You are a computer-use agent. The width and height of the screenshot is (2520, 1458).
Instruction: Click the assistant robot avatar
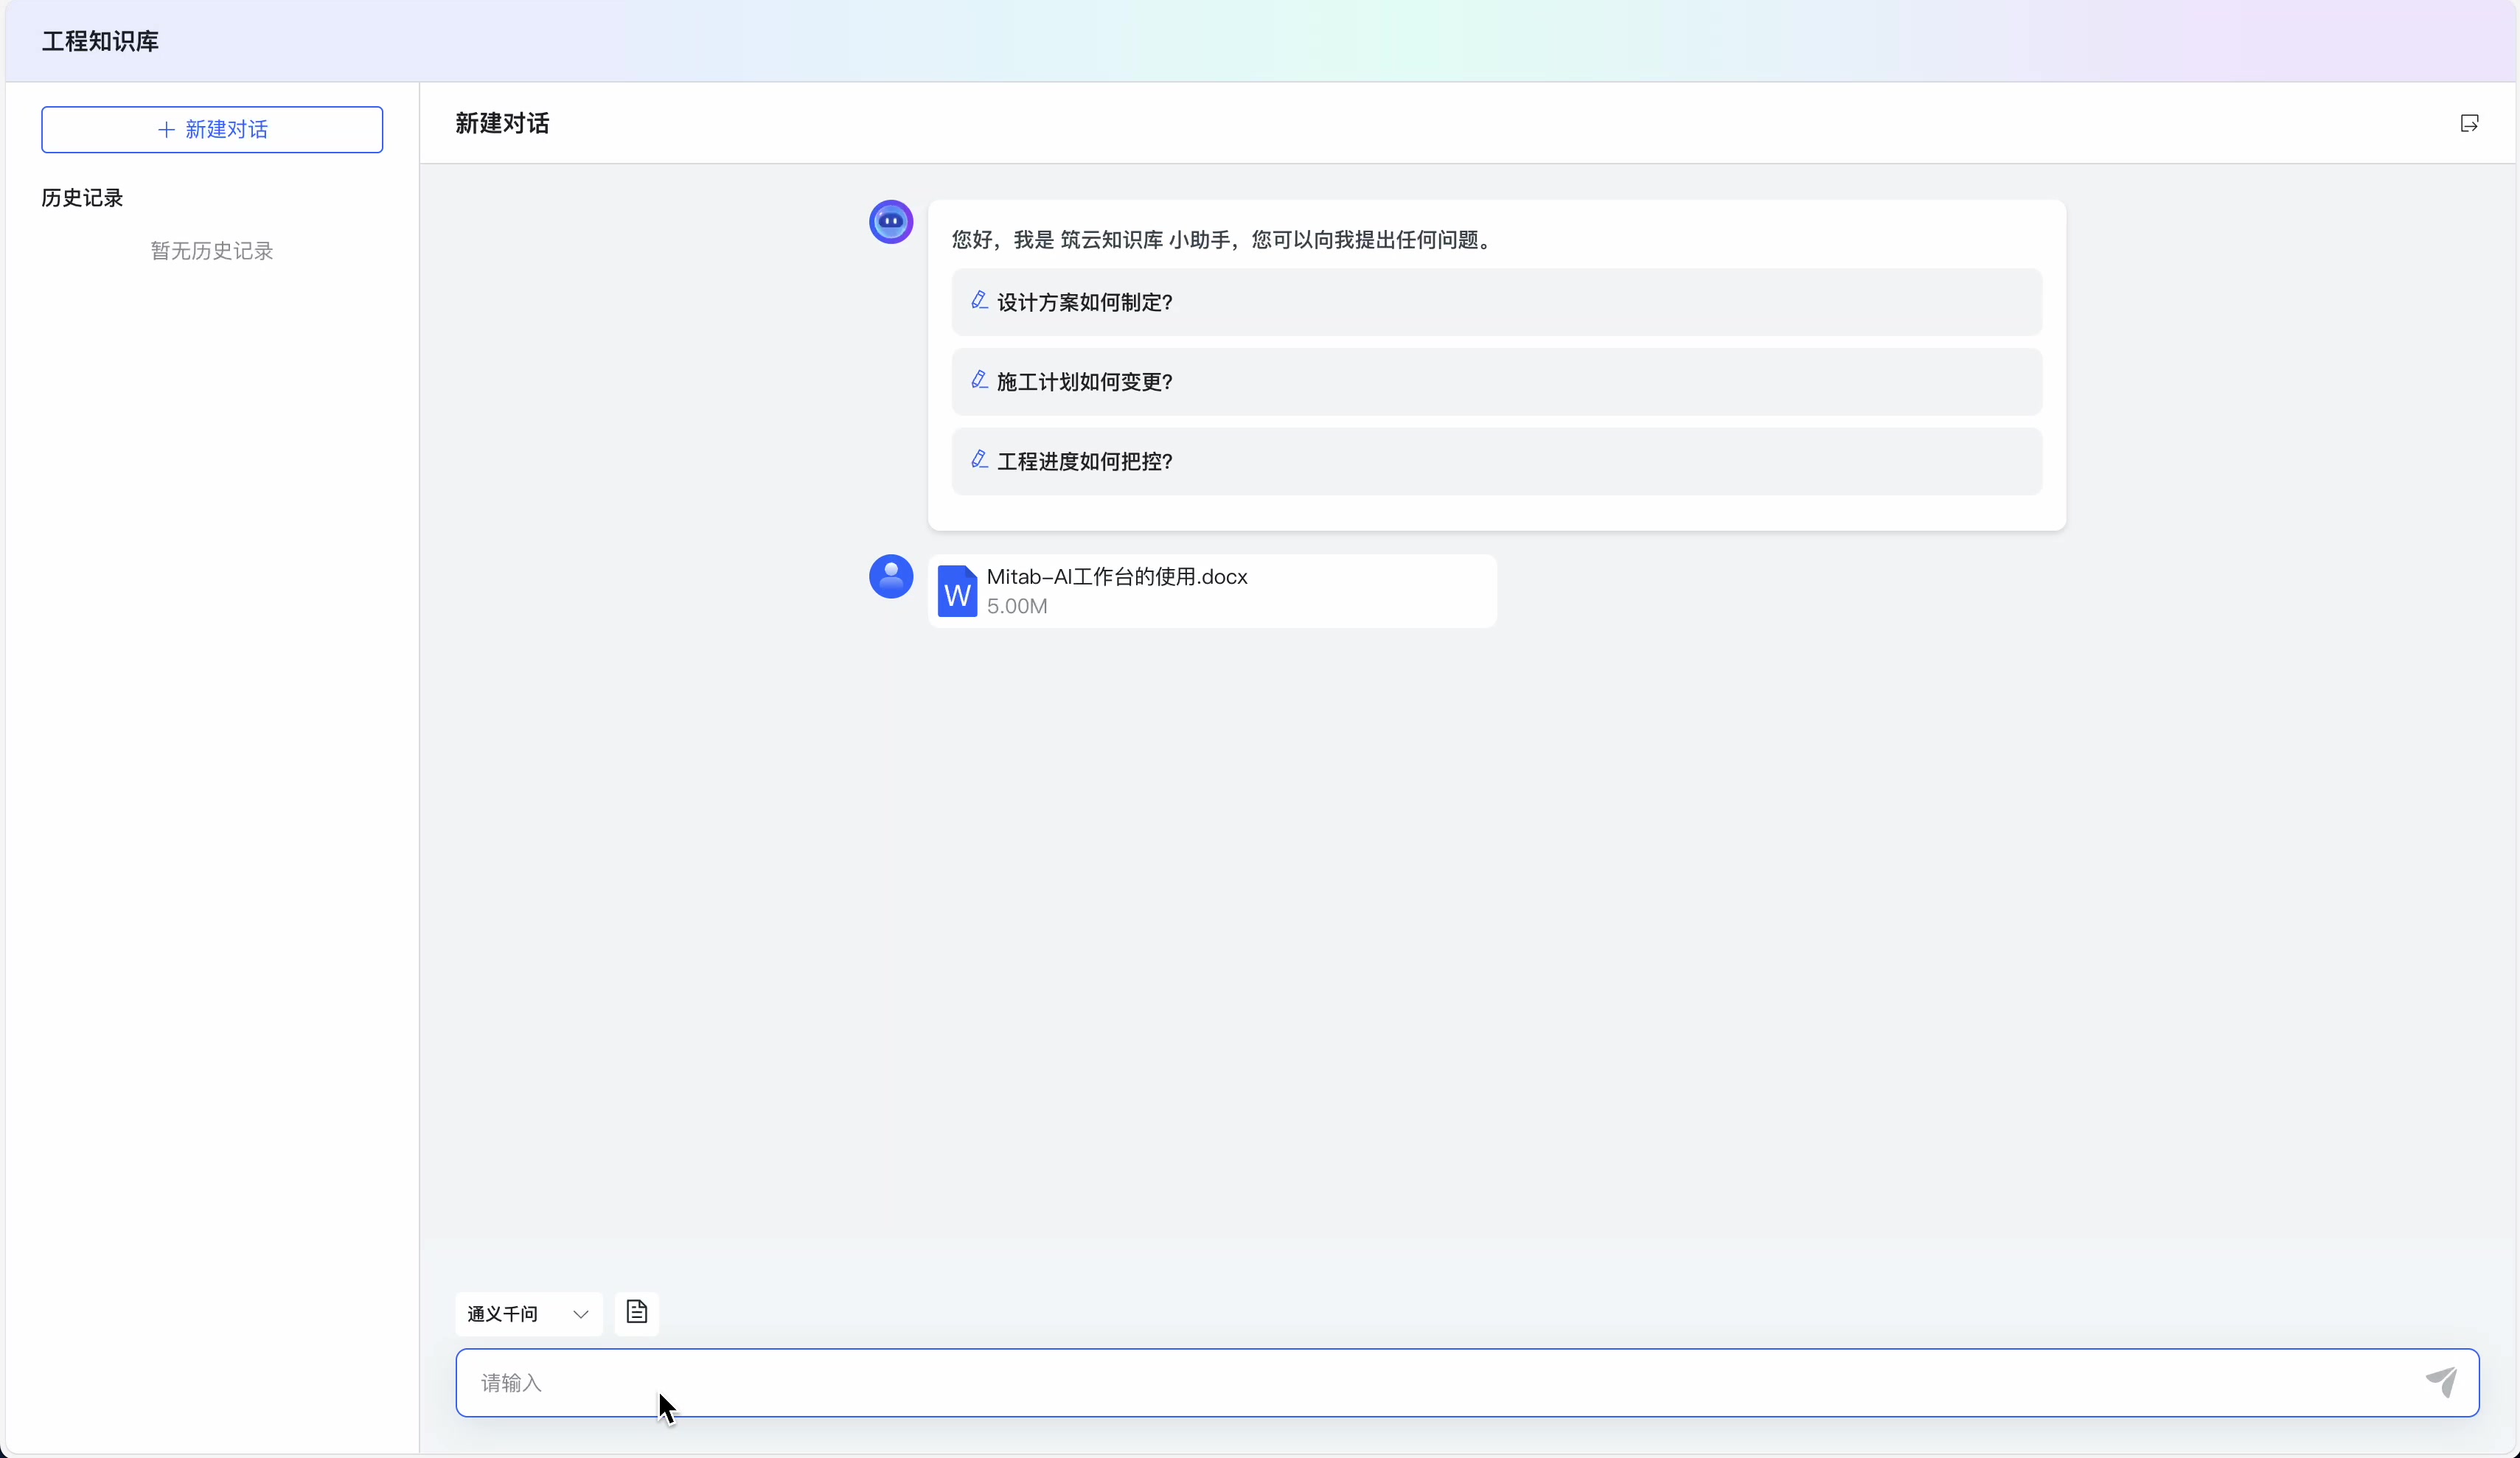pos(890,222)
